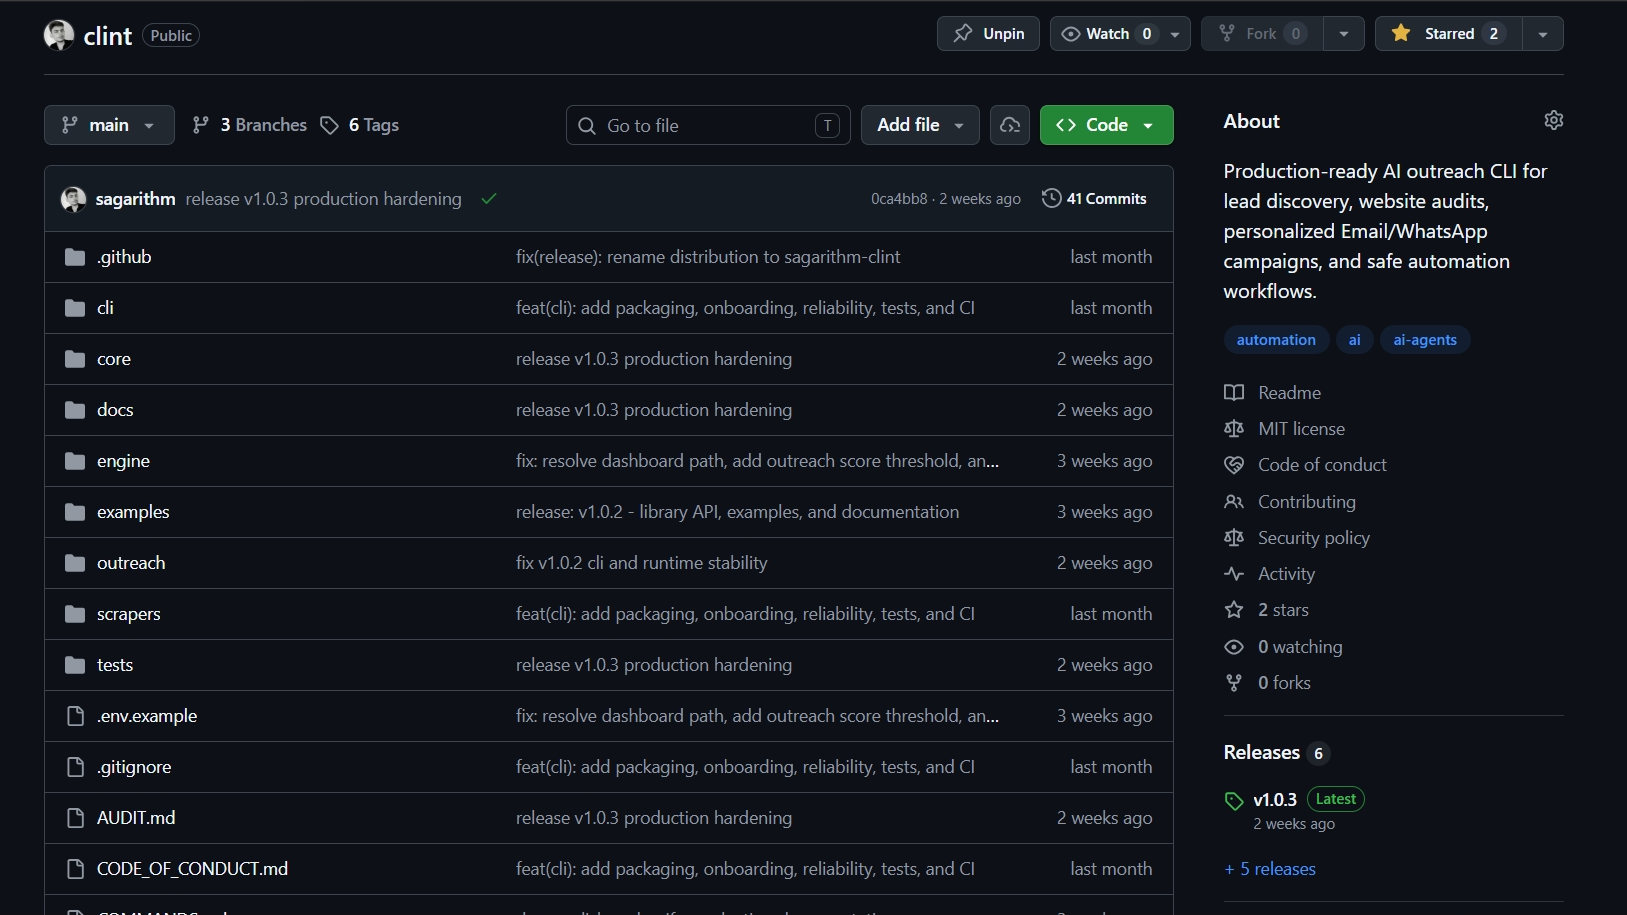Focus the Go to file search field

click(708, 125)
